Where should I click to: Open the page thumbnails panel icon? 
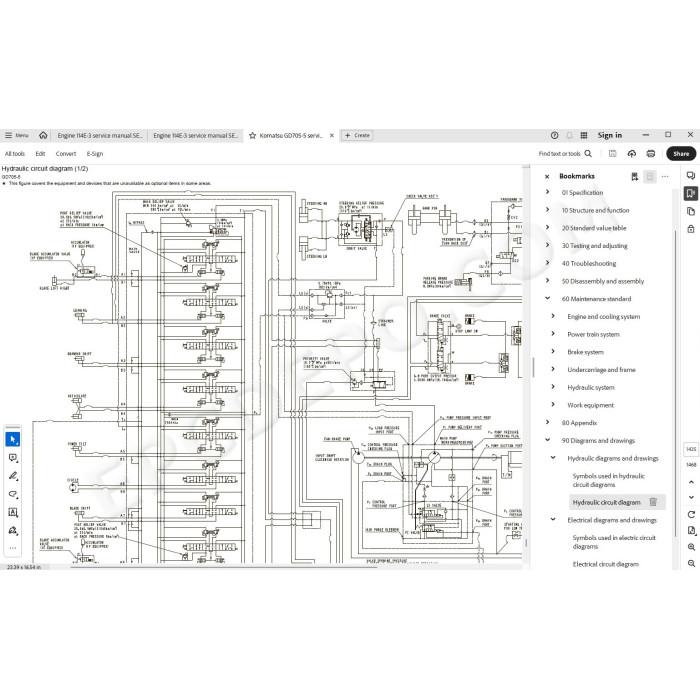coord(691,211)
